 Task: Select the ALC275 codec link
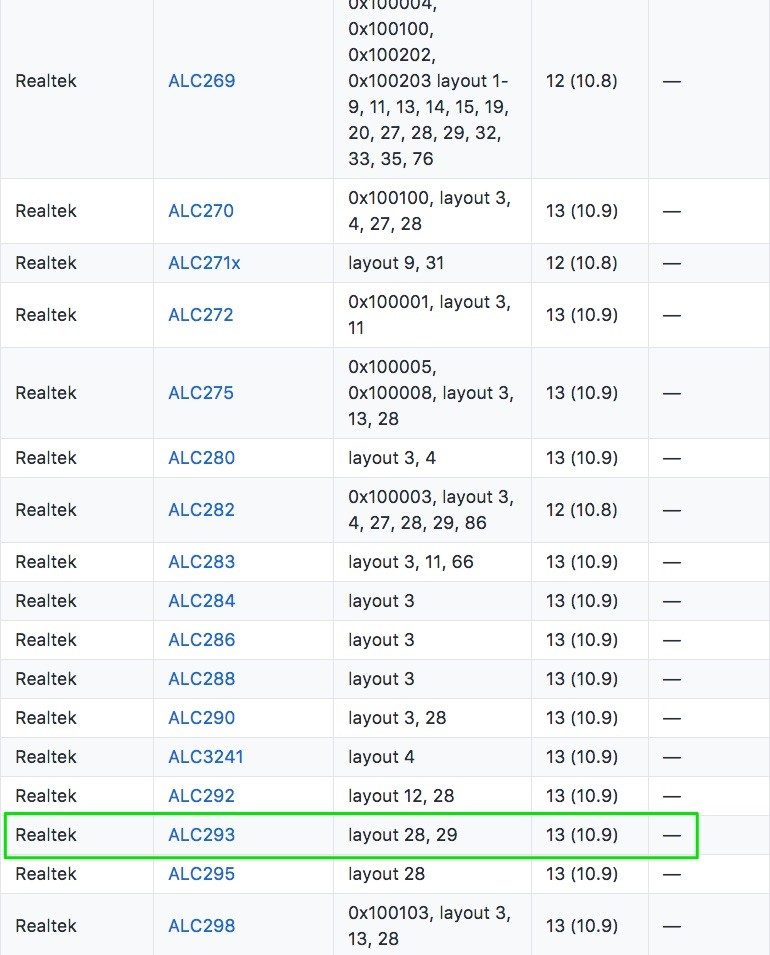coord(200,393)
